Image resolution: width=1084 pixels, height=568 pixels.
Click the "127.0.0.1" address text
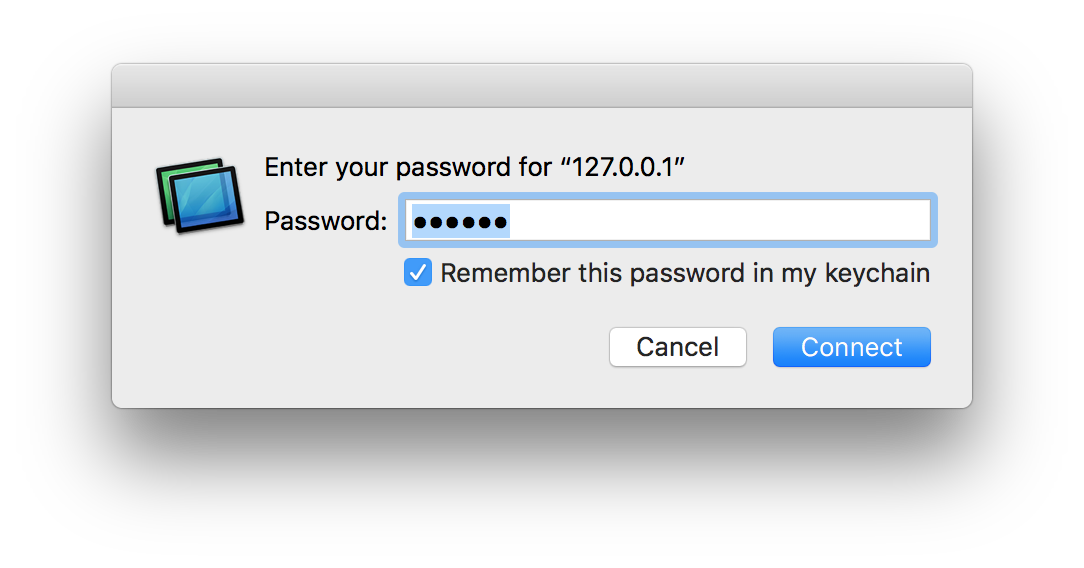627,167
